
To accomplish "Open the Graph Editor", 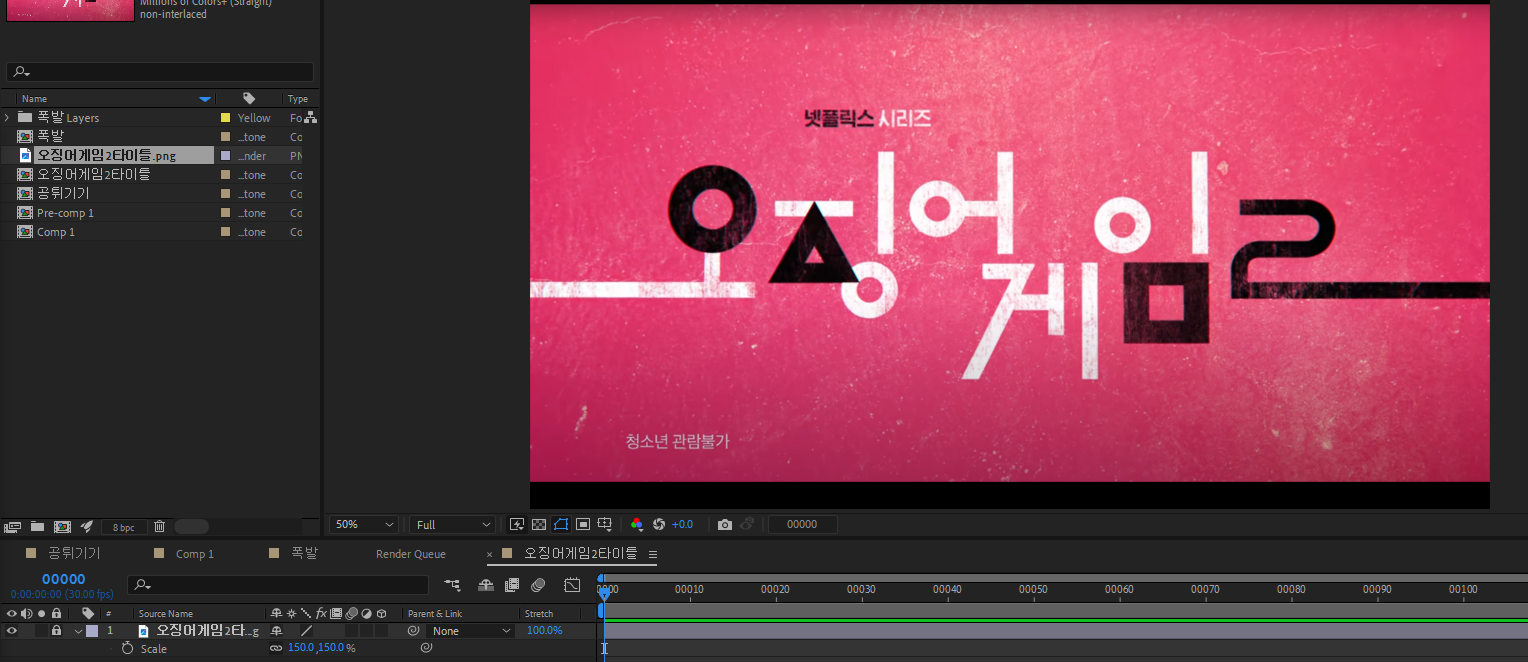I will pyautogui.click(x=572, y=584).
